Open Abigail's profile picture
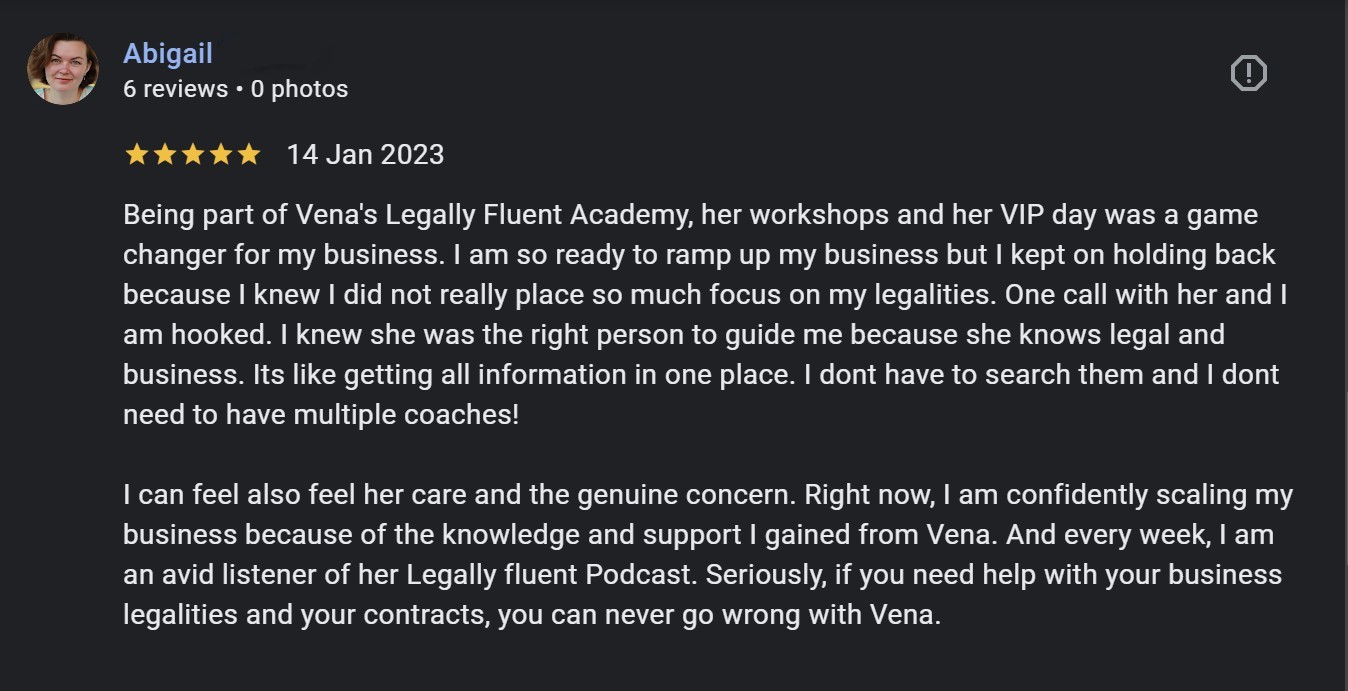This screenshot has width=1348, height=691. [x=62, y=69]
